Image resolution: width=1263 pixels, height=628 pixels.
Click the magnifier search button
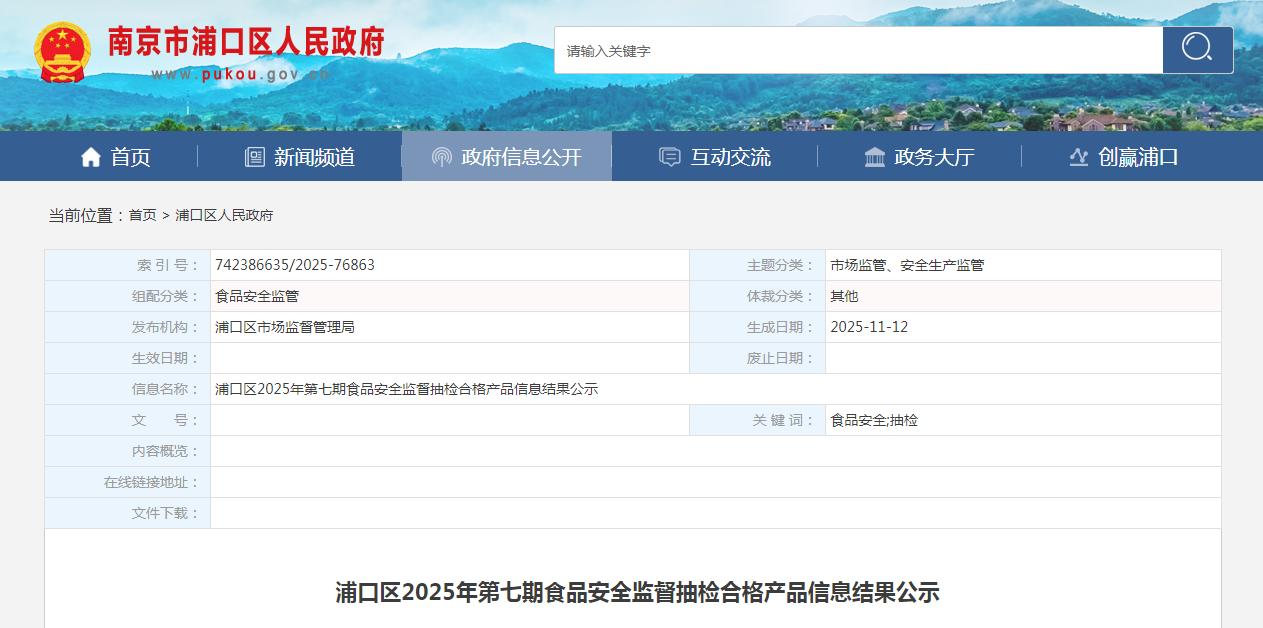[x=1197, y=50]
